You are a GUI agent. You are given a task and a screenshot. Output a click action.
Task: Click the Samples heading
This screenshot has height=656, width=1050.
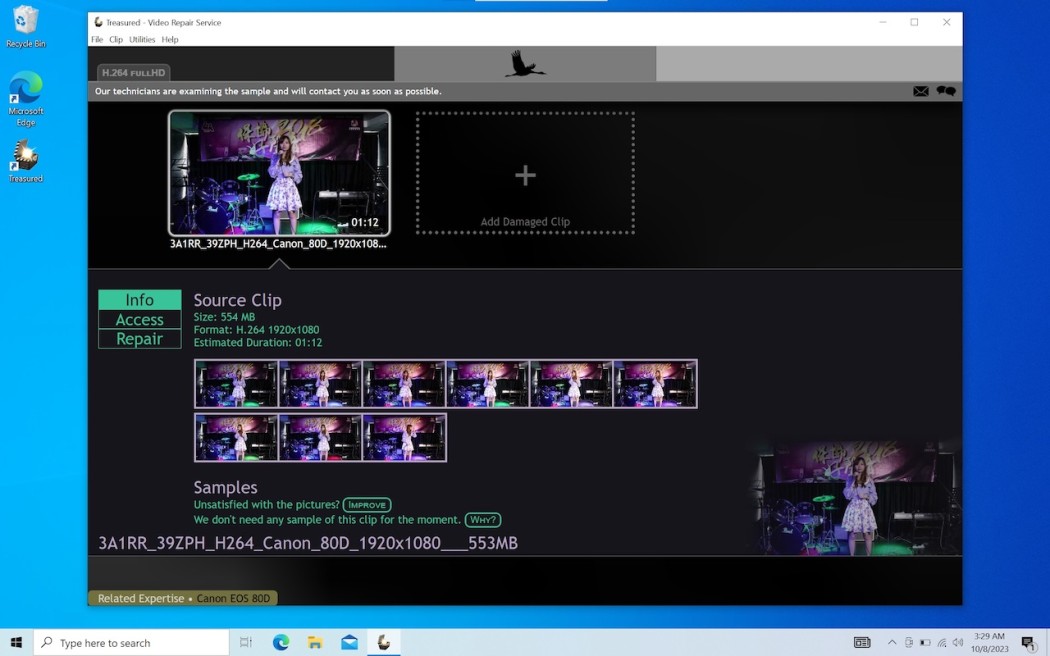226,487
